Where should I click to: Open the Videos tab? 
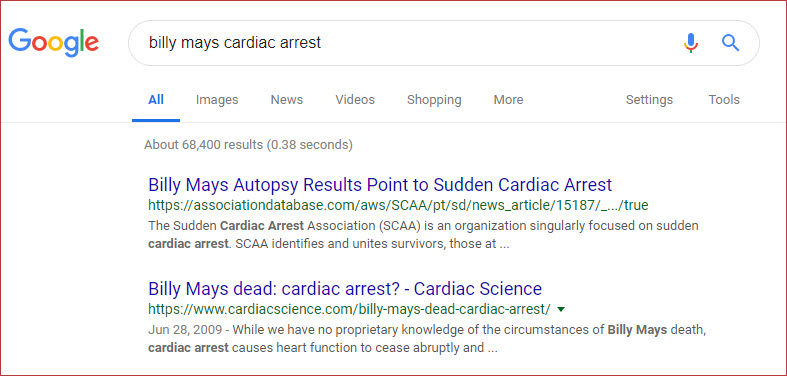tap(355, 100)
